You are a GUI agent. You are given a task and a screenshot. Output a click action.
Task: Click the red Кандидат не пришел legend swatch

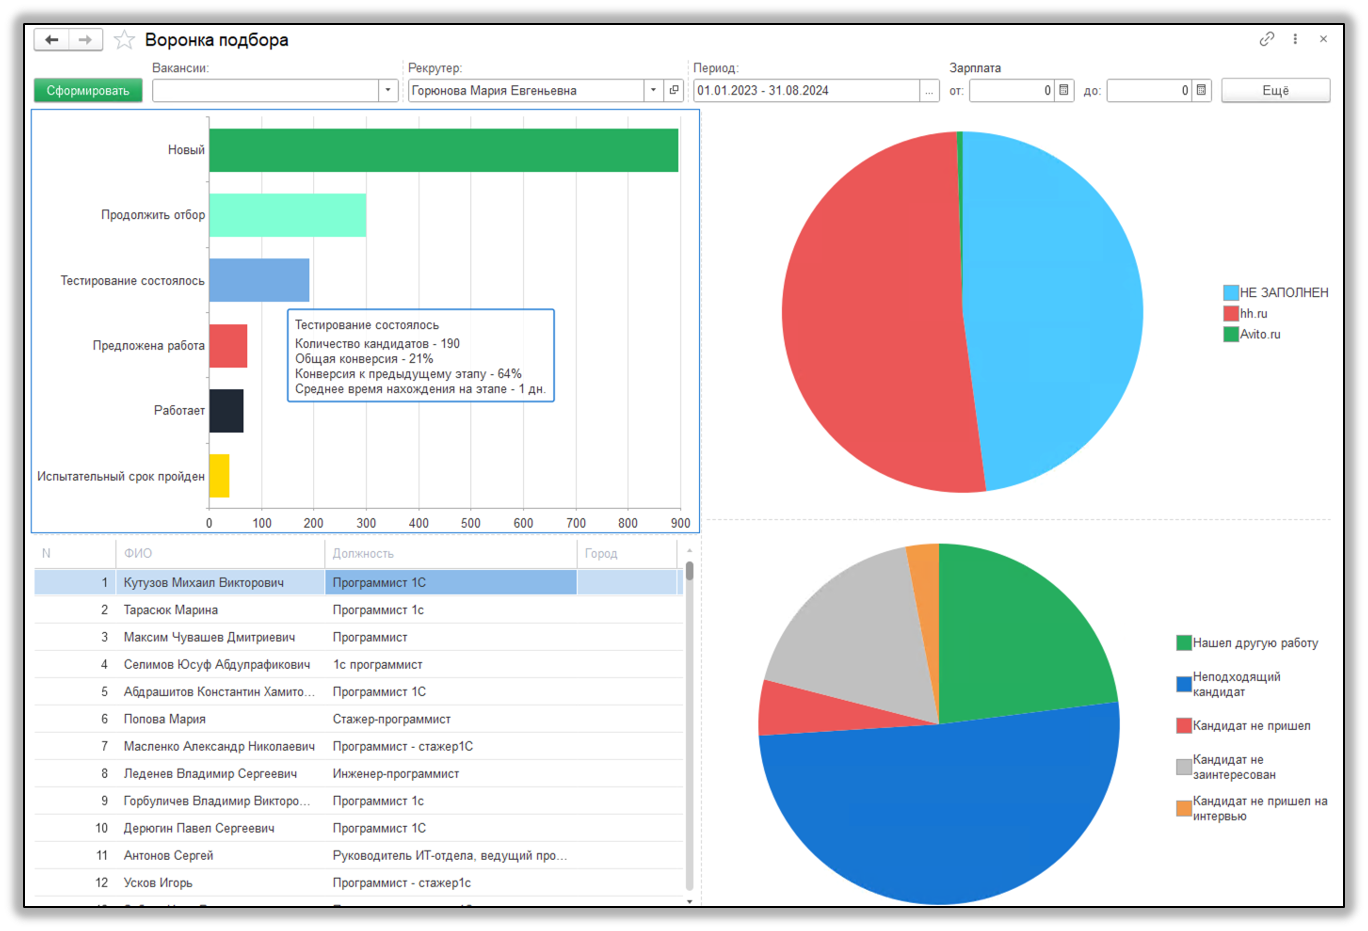pos(1184,726)
